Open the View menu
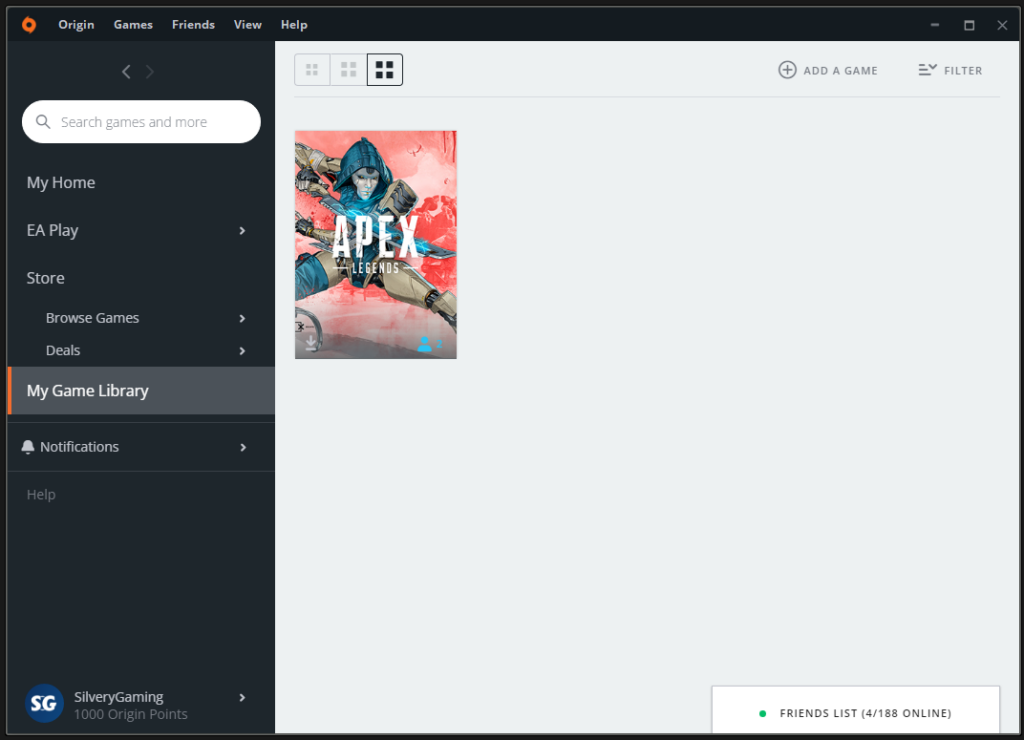This screenshot has height=740, width=1024. [248, 25]
